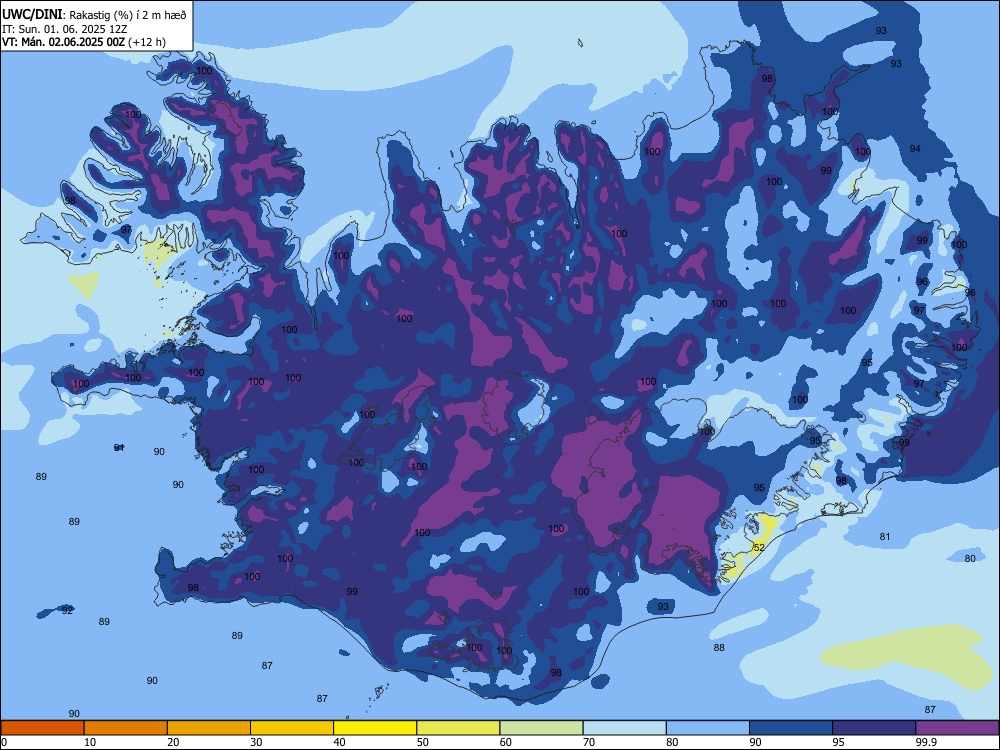Select the 81 humidity value off the southeast coast
Image resolution: width=1000 pixels, height=750 pixels.
coord(885,536)
